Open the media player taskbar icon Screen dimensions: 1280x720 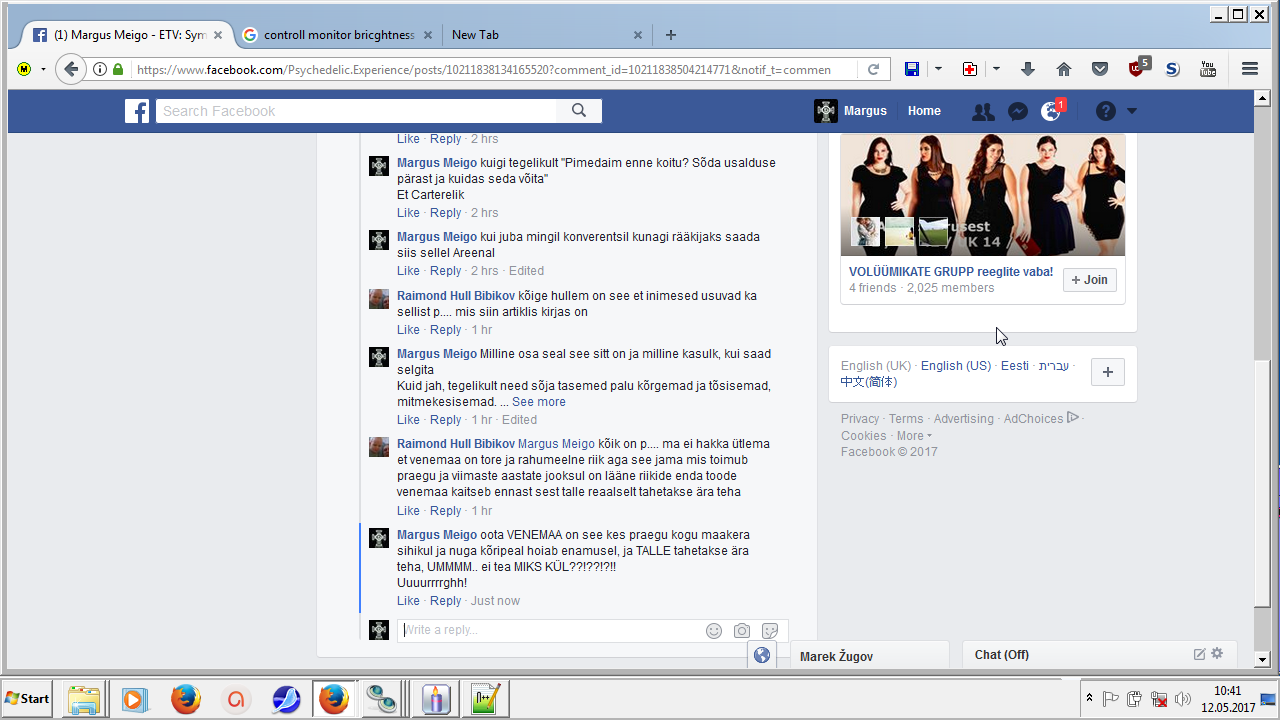coord(135,698)
